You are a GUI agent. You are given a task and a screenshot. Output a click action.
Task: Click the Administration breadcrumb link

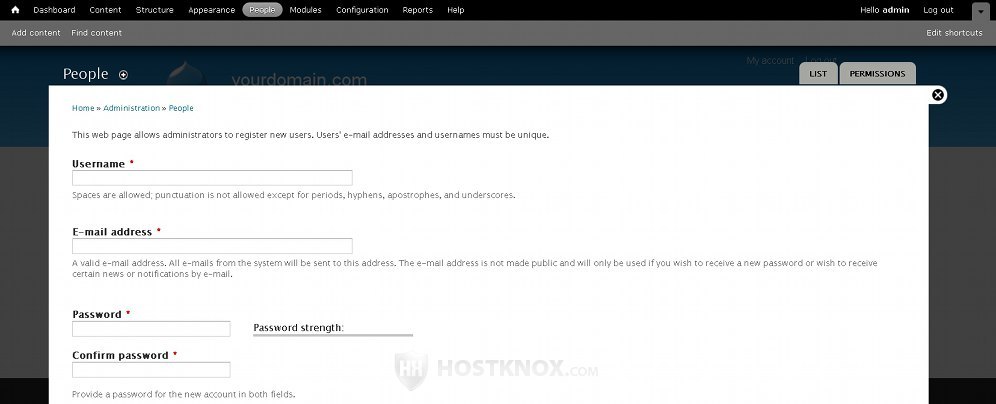[x=131, y=108]
